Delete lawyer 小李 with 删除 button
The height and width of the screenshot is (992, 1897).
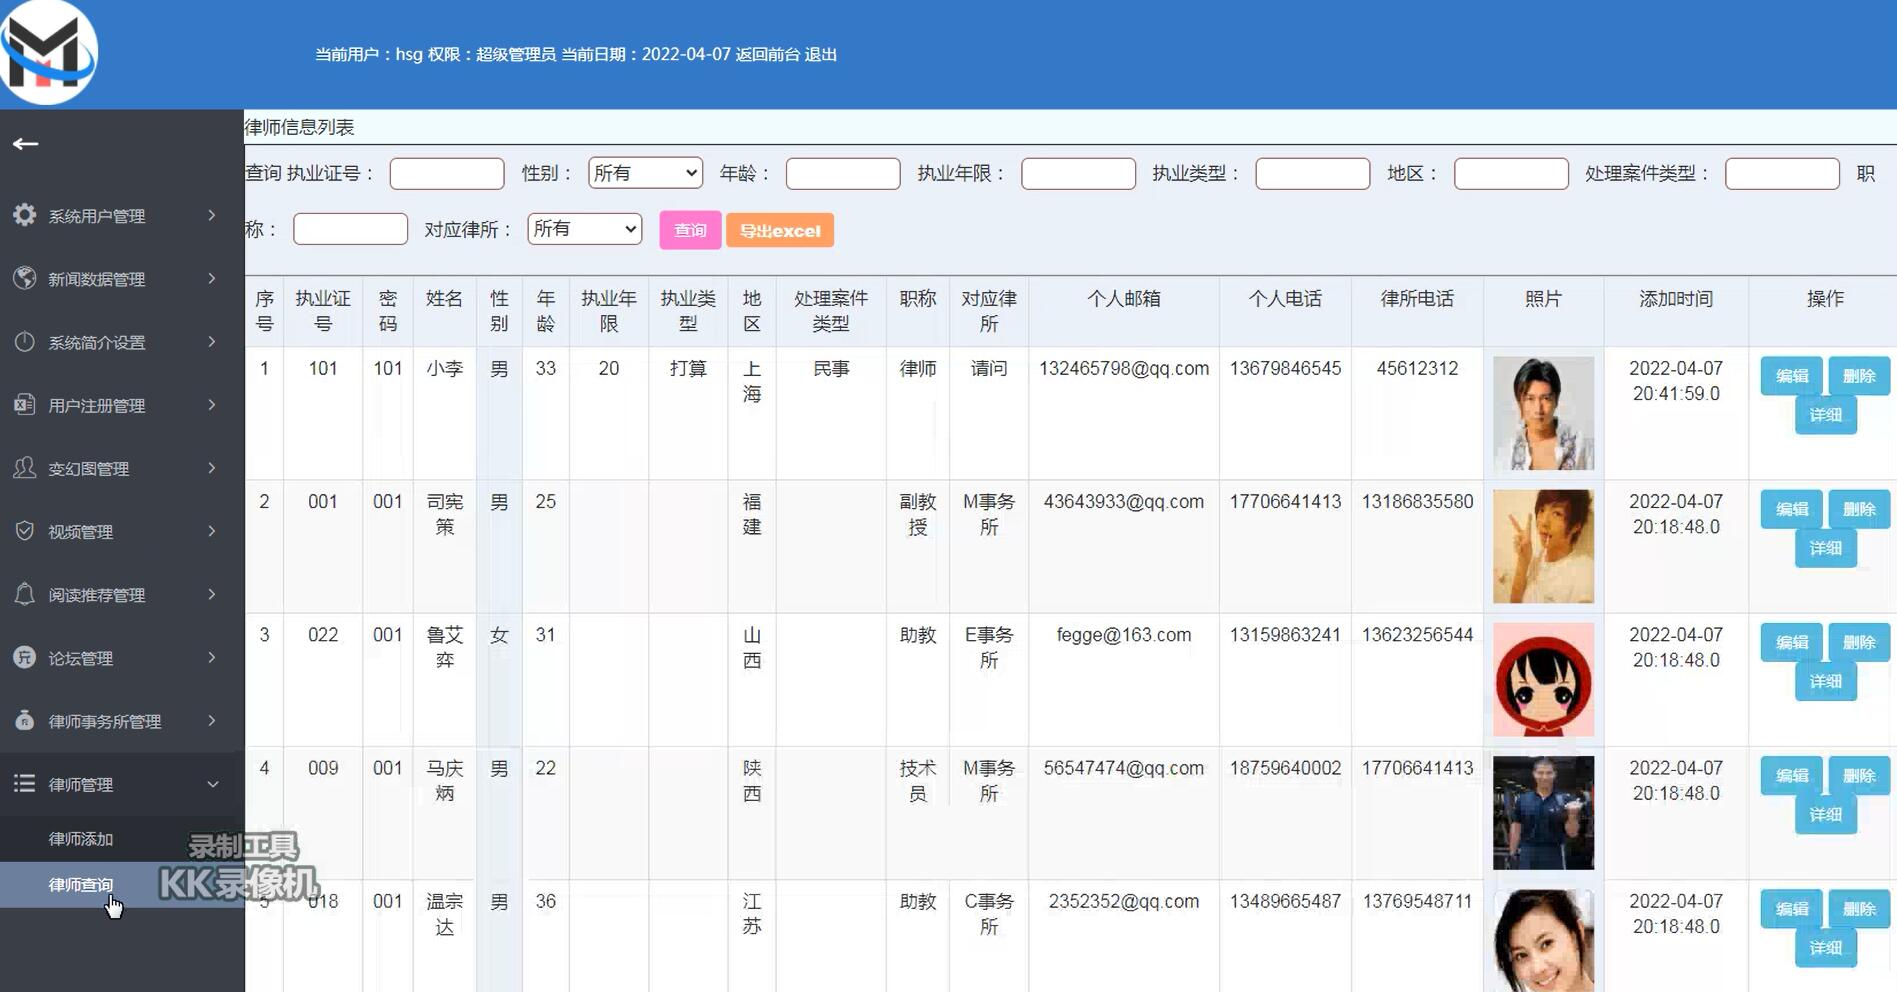[1859, 376]
